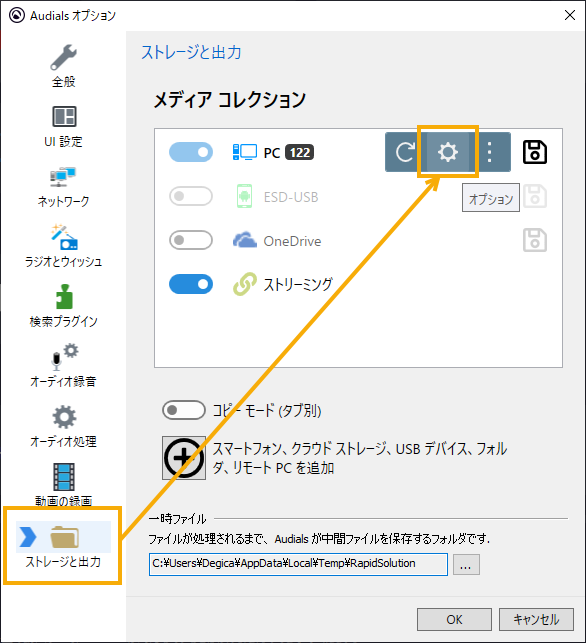Open the three-dot menu for PC
This screenshot has width=586, height=643.
coord(489,152)
